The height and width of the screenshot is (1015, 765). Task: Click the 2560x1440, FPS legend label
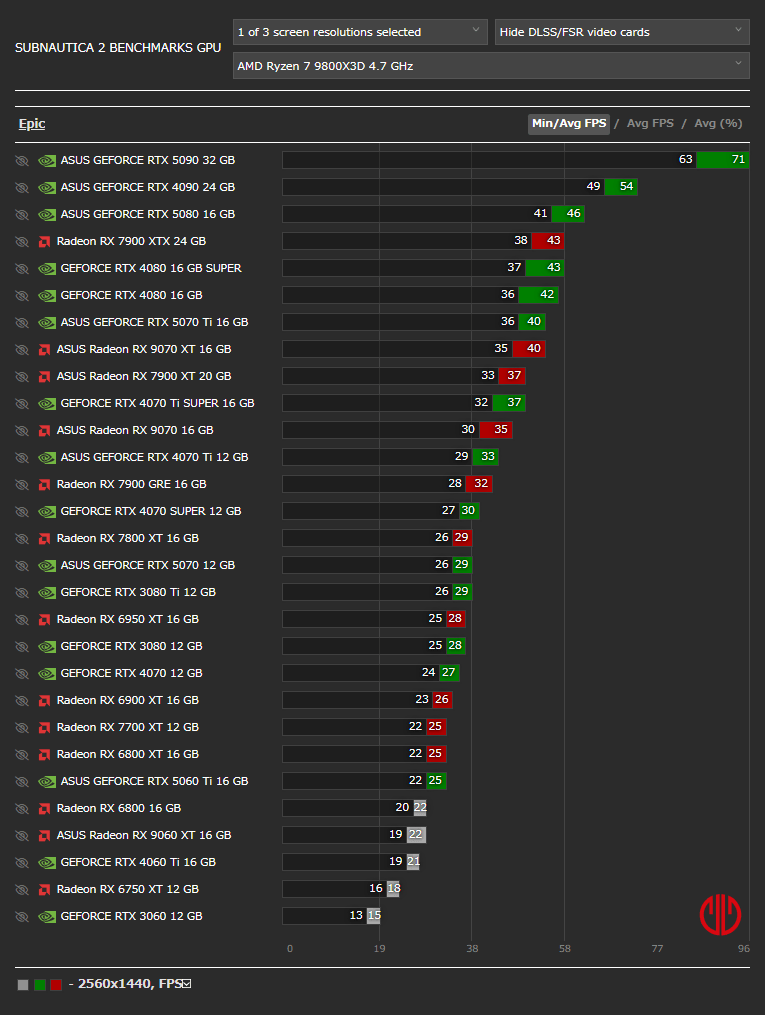tap(129, 984)
